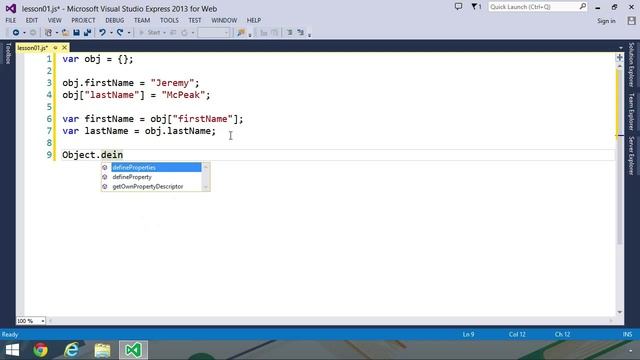This screenshot has width=640, height=360.
Task: Open the document tab list dropdown arrow
Action: [x=620, y=48]
